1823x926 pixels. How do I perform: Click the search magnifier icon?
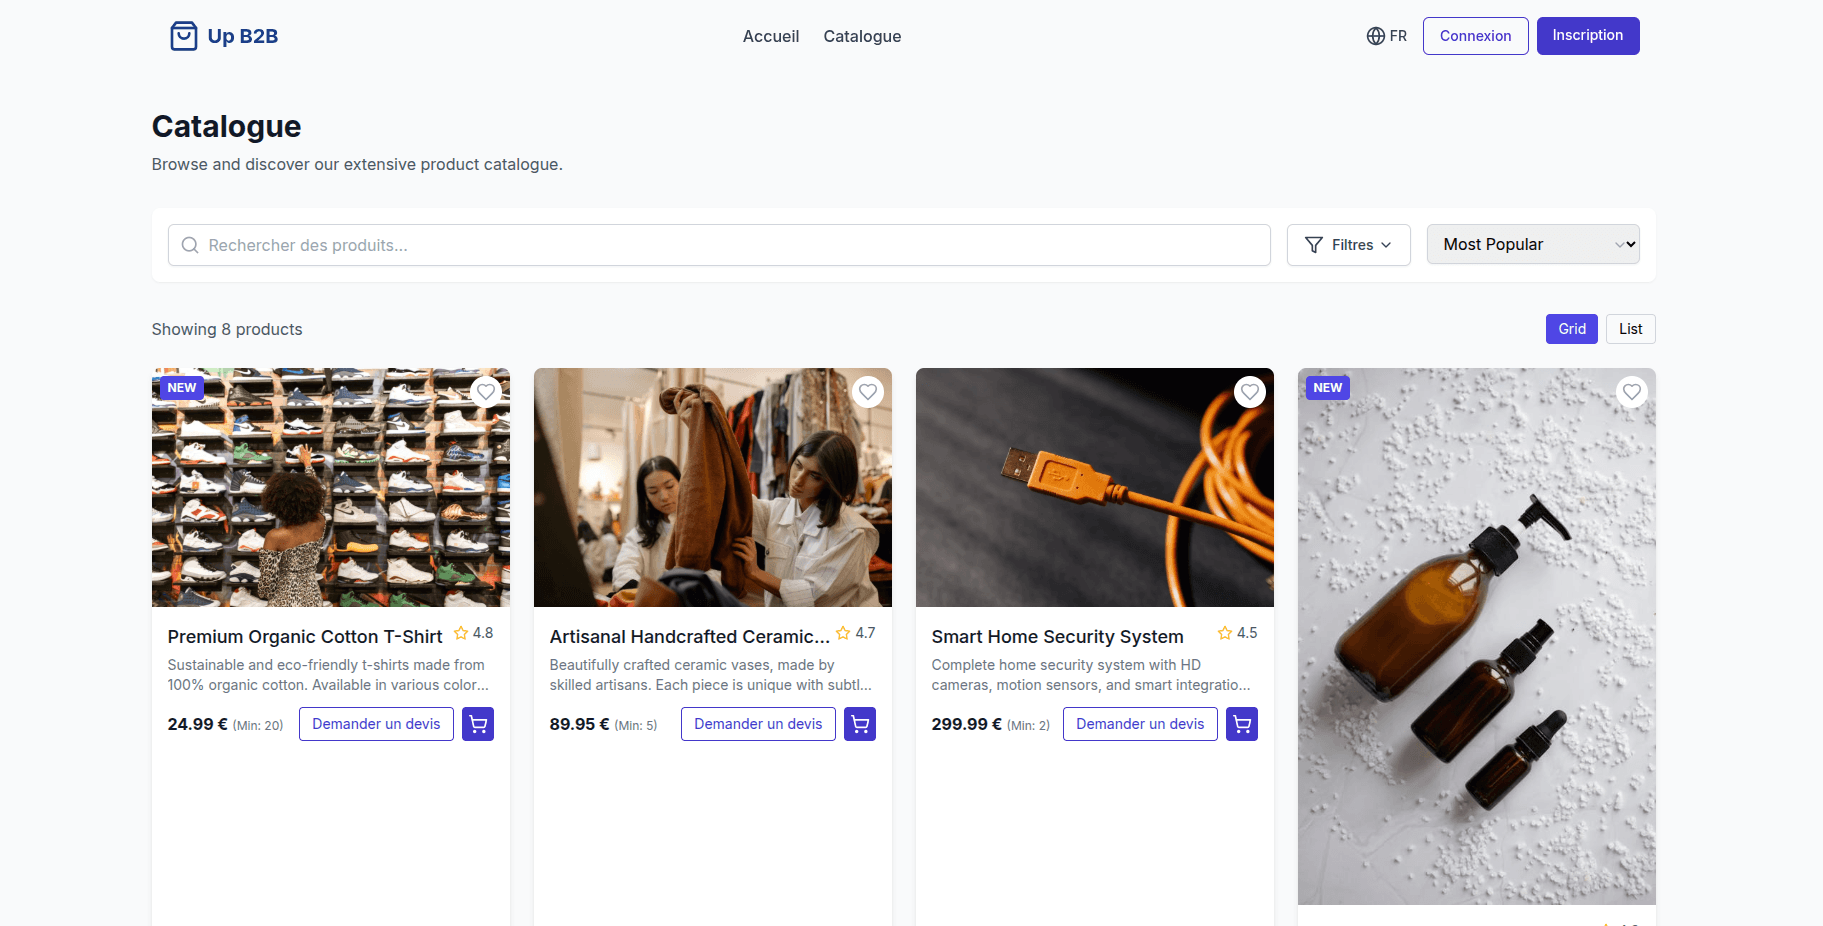pyautogui.click(x=190, y=245)
